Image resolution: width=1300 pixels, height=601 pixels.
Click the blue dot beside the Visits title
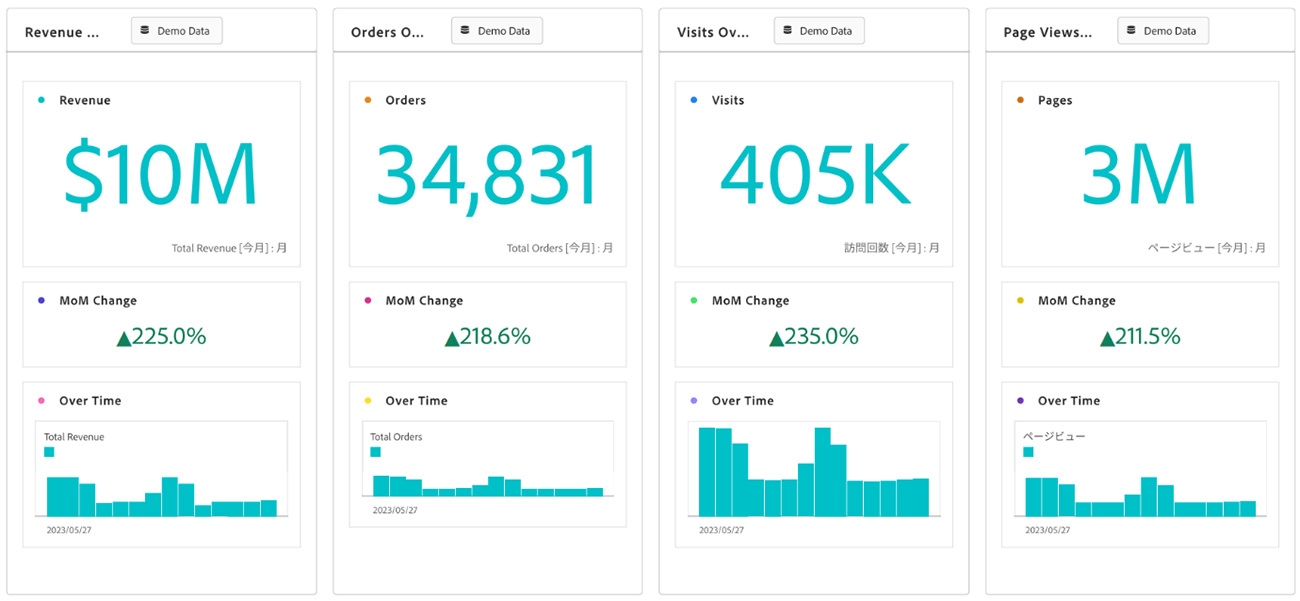click(694, 100)
